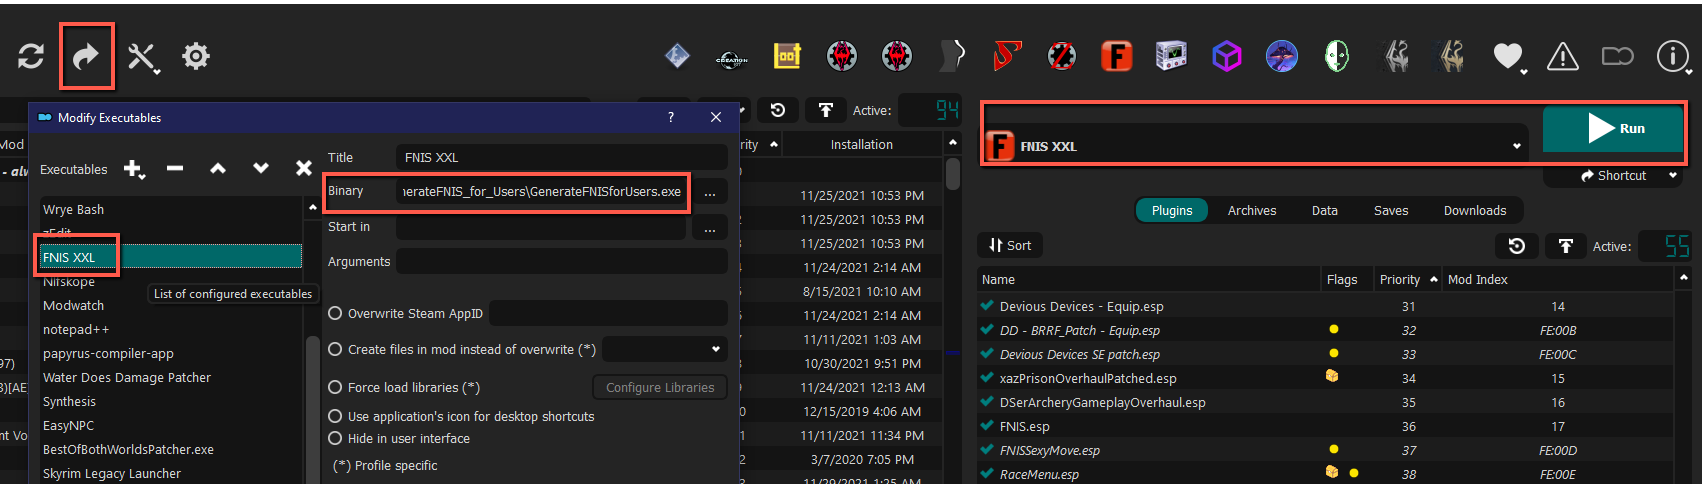Enable Overwrite Steam AppID option

point(336,313)
